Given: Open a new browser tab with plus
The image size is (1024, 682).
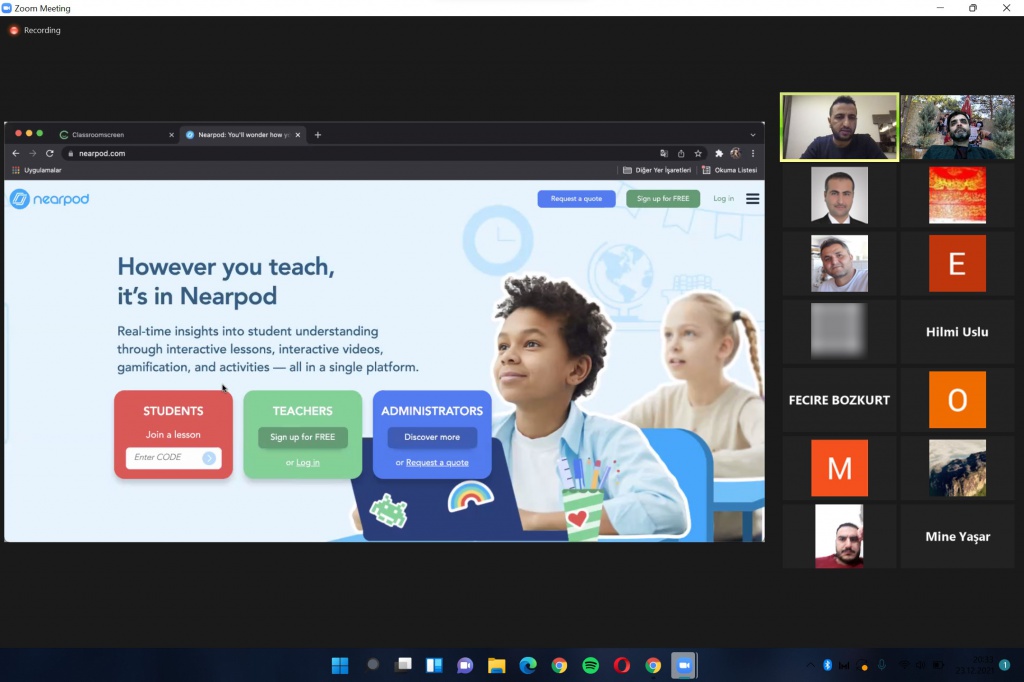Looking at the screenshot, I should pos(318,135).
